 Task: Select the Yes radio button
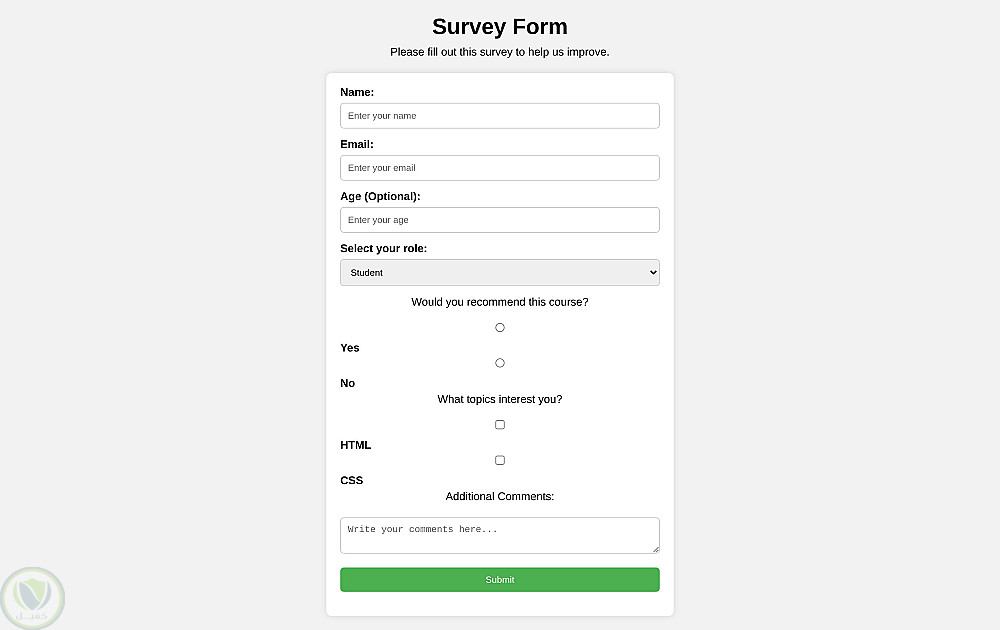click(x=500, y=327)
